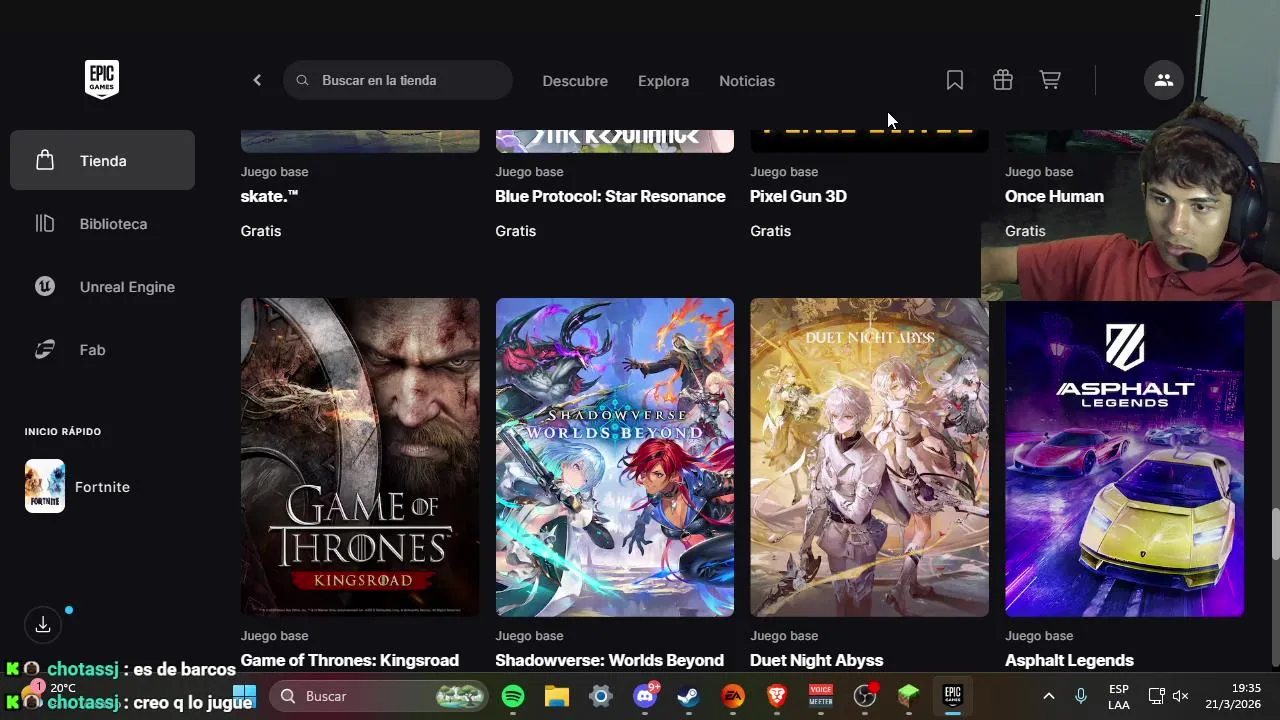Click Duet Night Abyss title text
The image size is (1280, 720).
click(816, 660)
